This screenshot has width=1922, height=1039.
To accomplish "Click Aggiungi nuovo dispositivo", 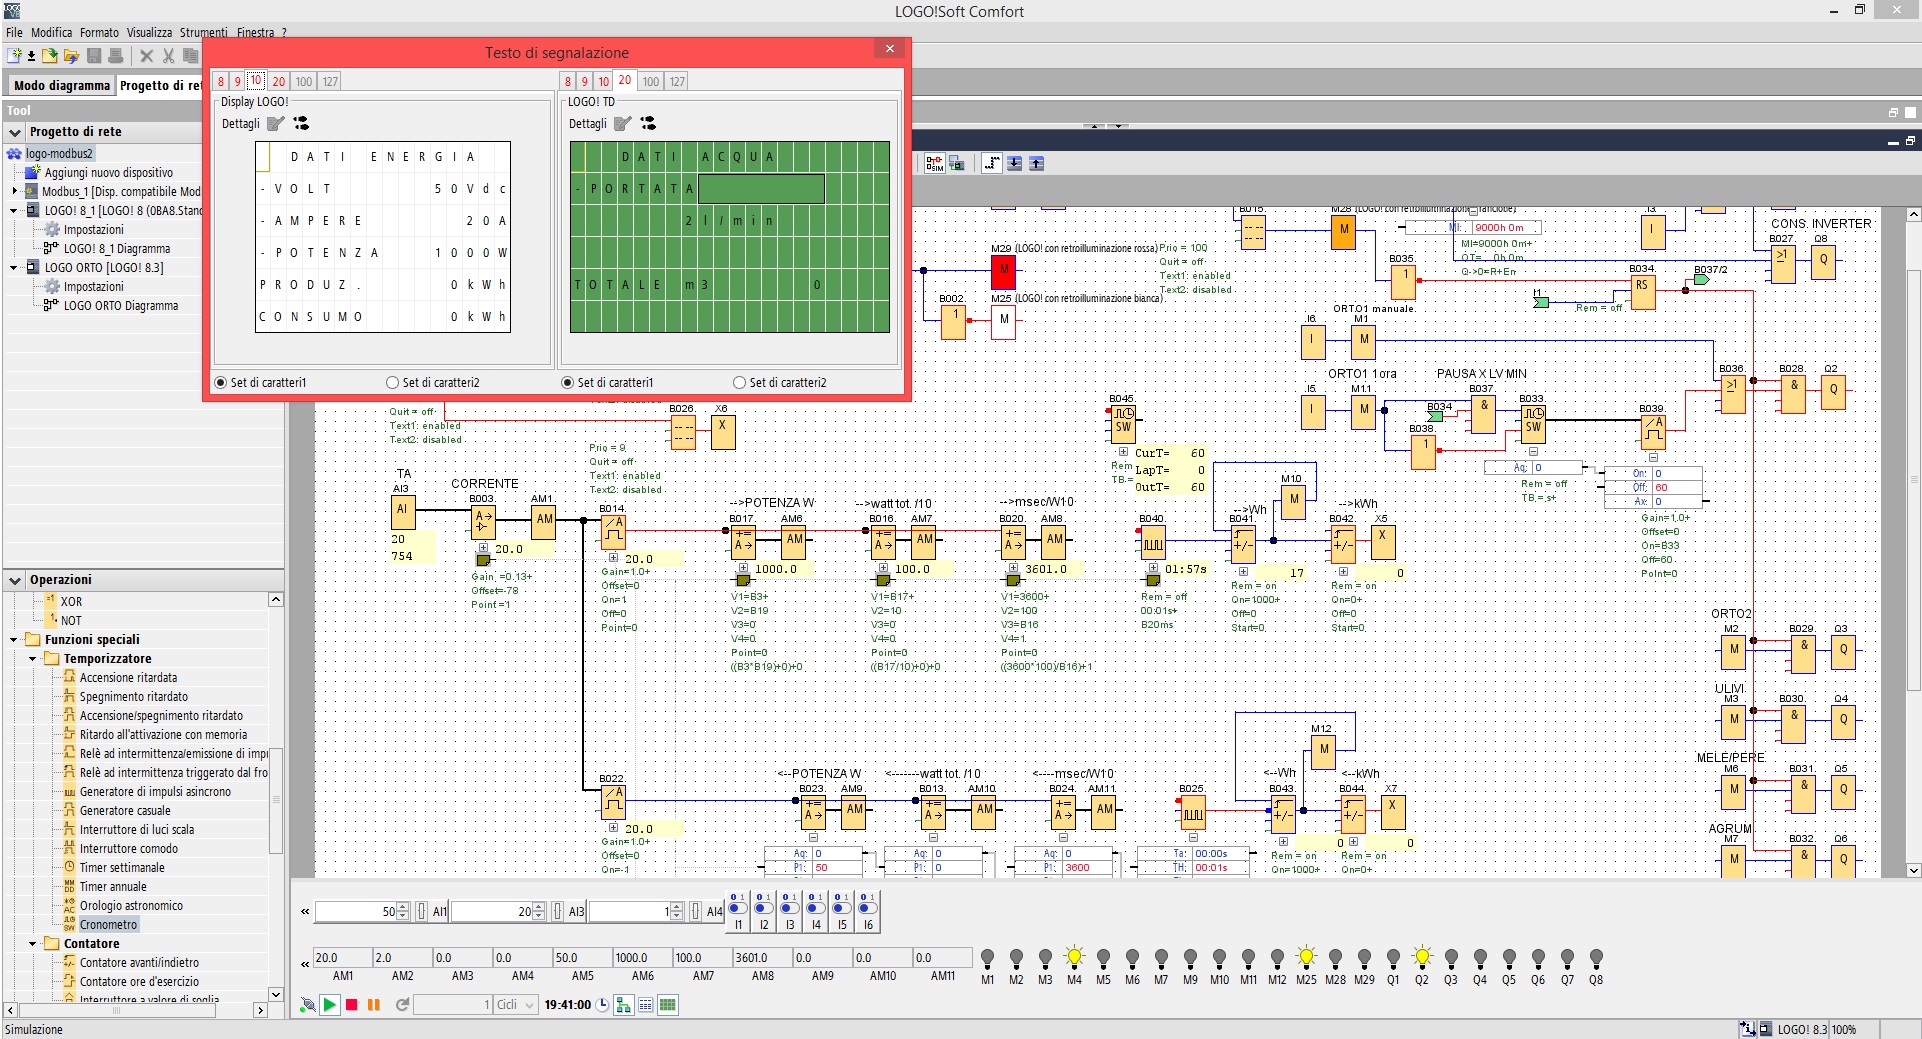I will [x=108, y=173].
